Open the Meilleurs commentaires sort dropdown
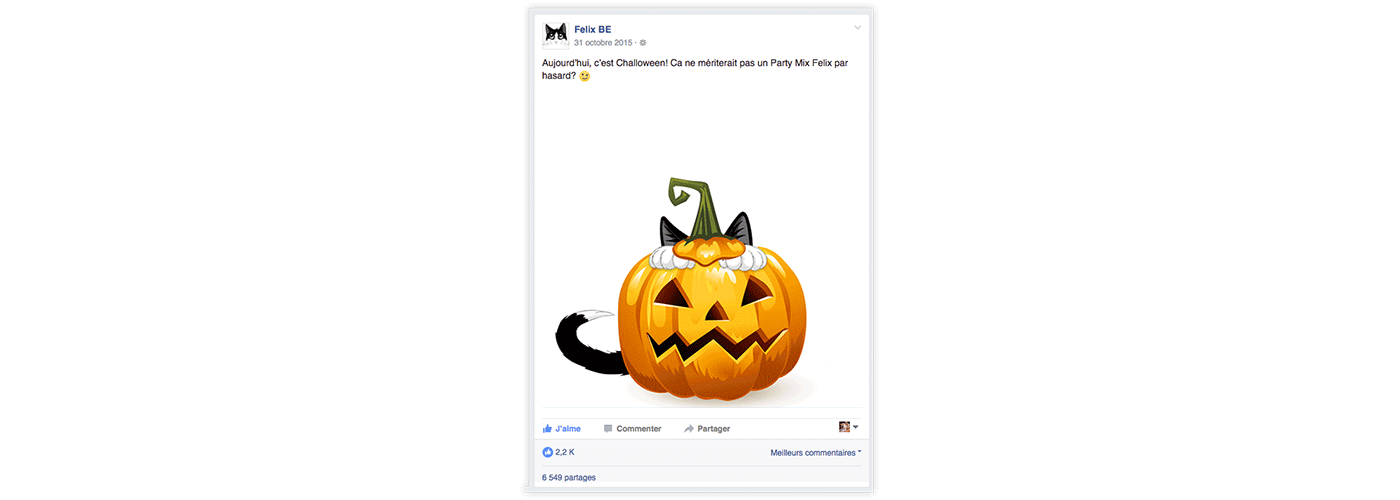1400x500 pixels. tap(815, 453)
